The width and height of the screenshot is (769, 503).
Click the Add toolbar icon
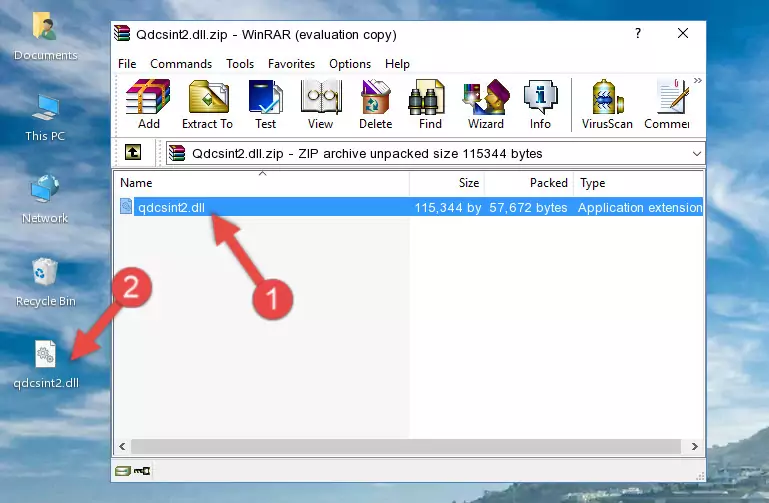click(148, 104)
